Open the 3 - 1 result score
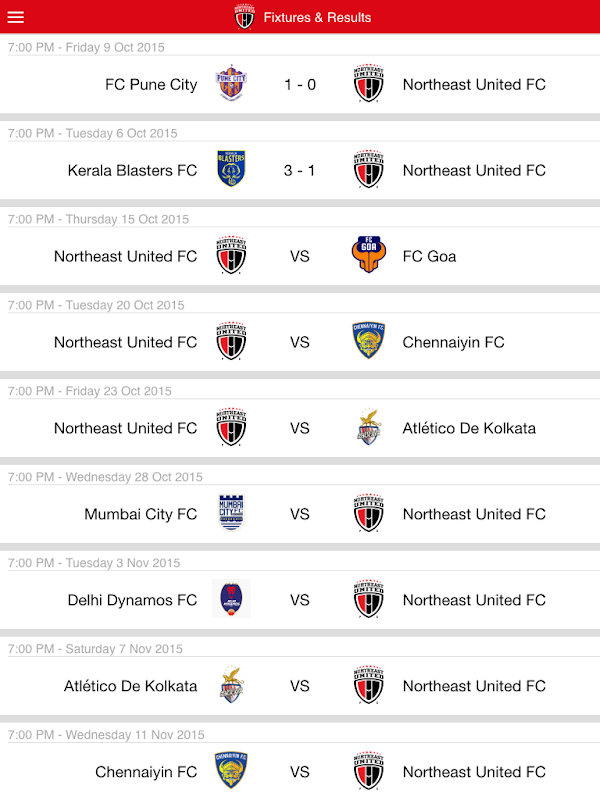This screenshot has height=800, width=600. pyautogui.click(x=300, y=171)
